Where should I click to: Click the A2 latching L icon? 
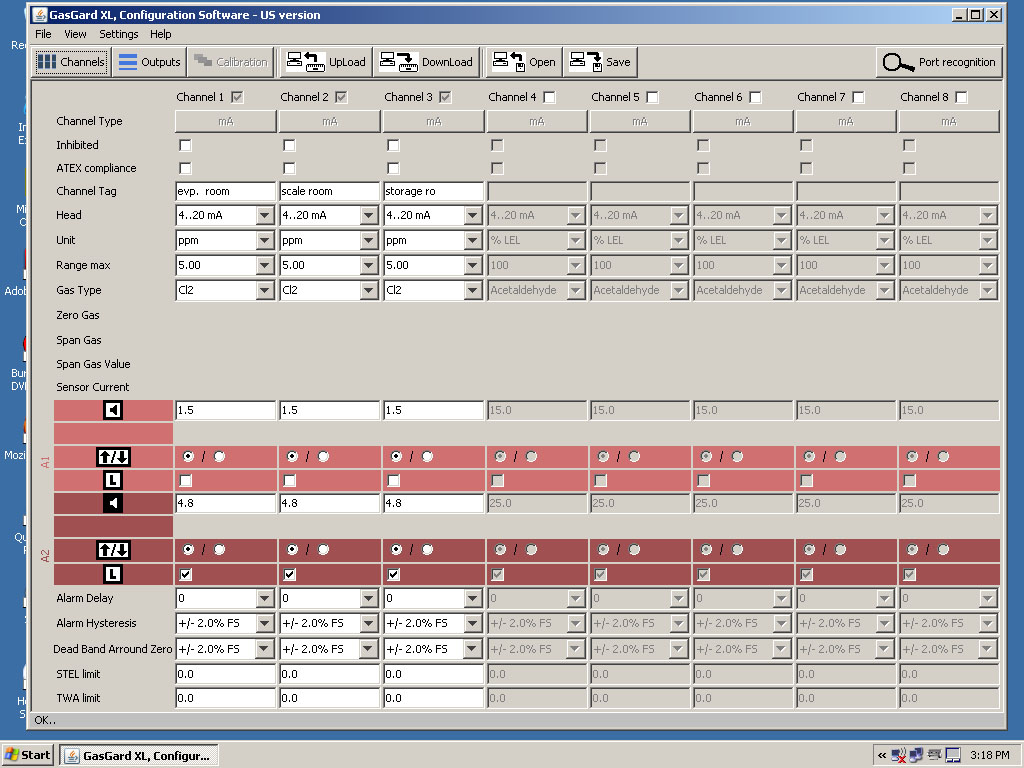tap(113, 574)
